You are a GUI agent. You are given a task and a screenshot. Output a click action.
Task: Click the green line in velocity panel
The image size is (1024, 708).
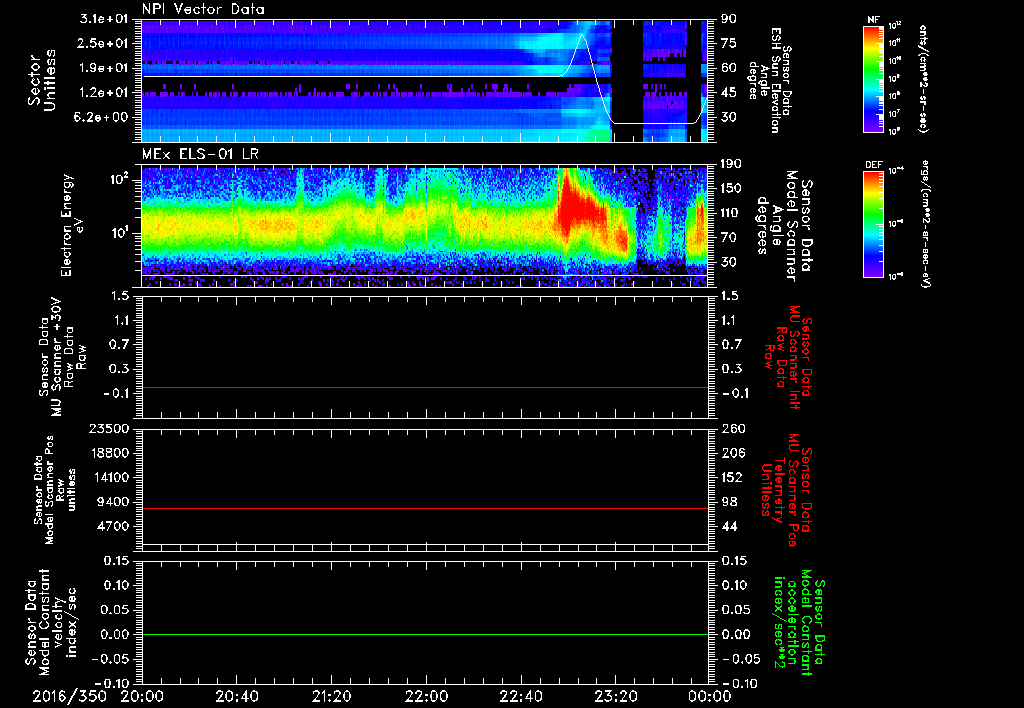tap(424, 634)
